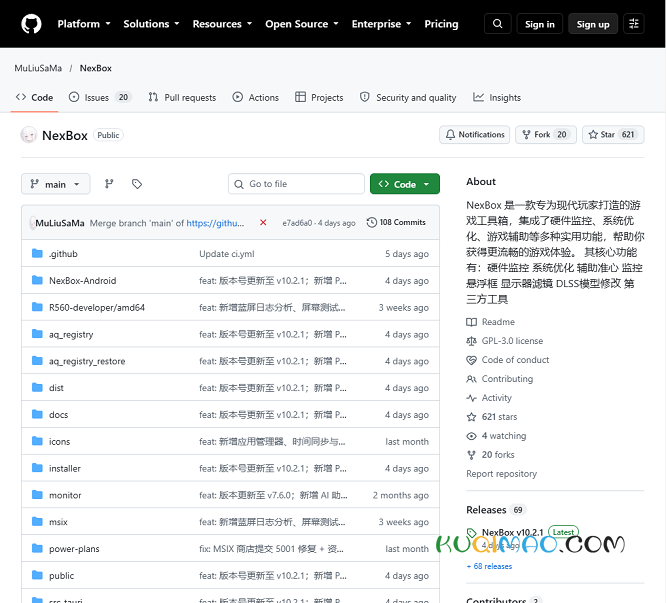Switch to the Pull requests tab
Viewport: 666px width, 603px height.
[x=182, y=97]
